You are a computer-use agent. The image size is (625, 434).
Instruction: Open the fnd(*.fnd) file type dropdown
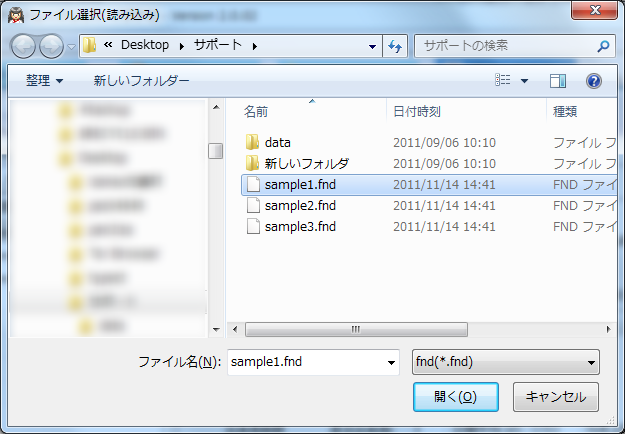point(506,362)
